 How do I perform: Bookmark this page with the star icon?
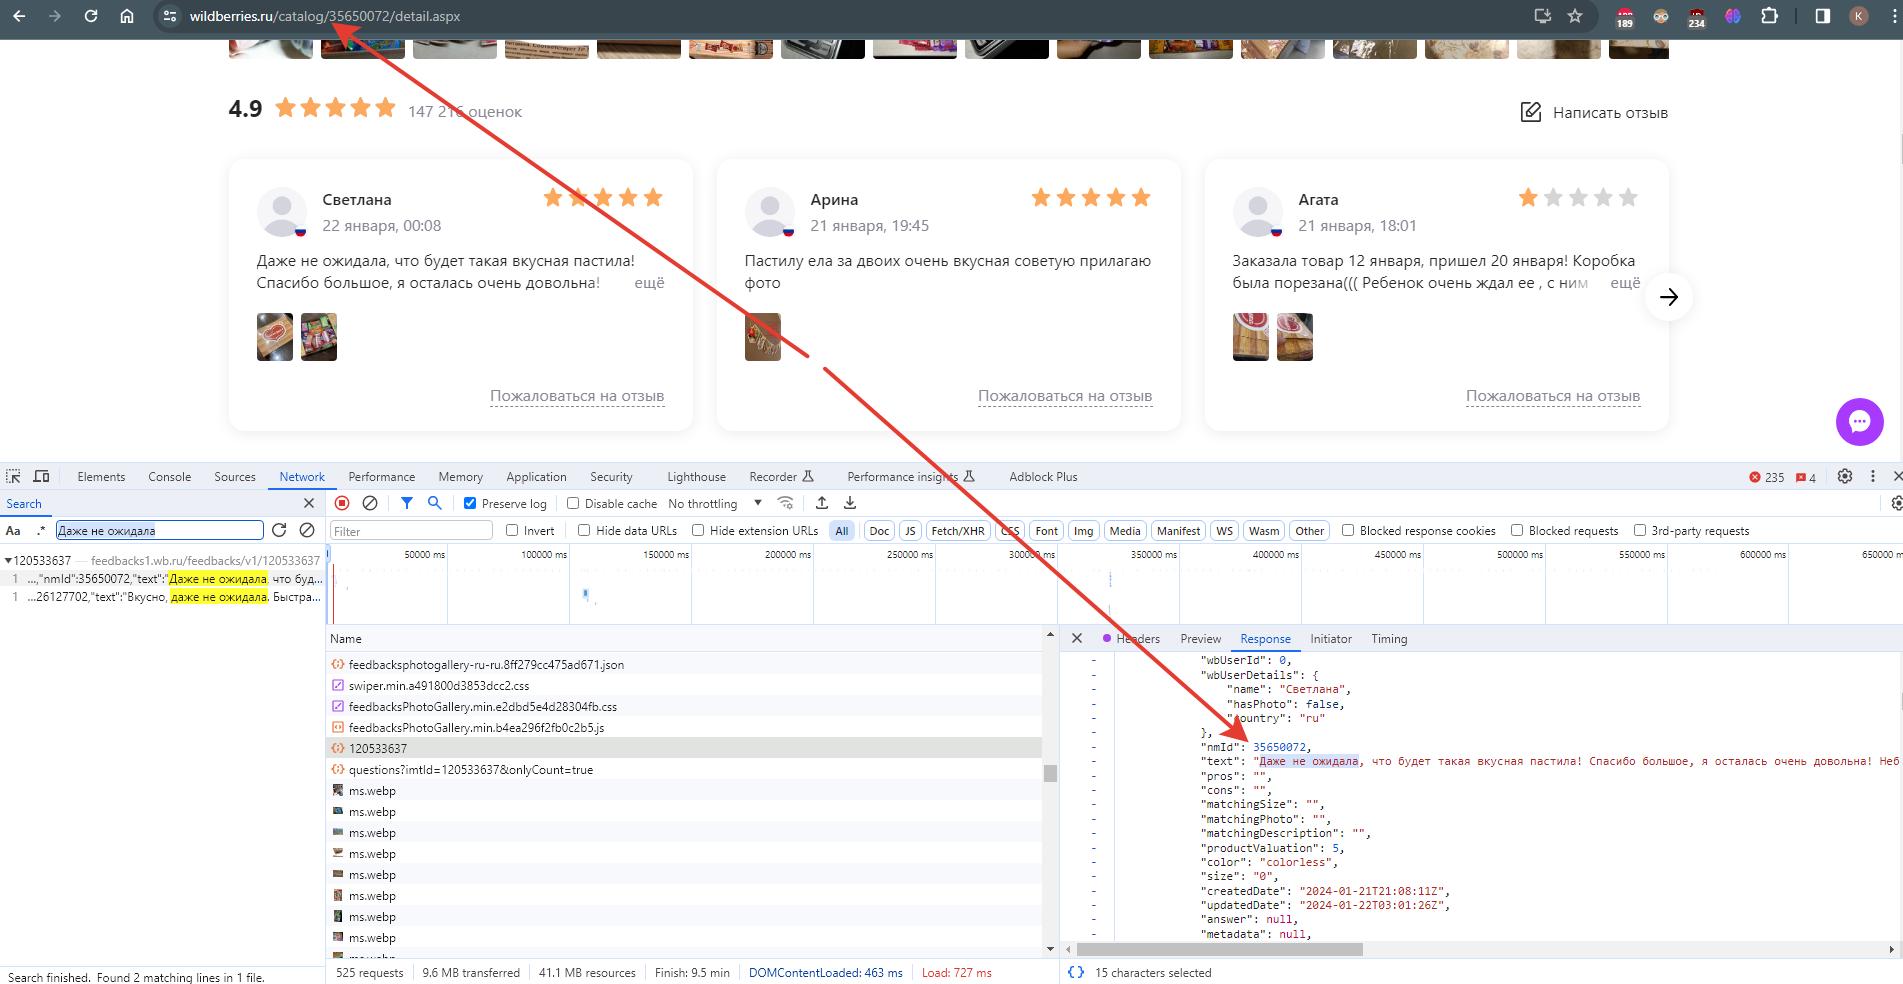(1575, 16)
